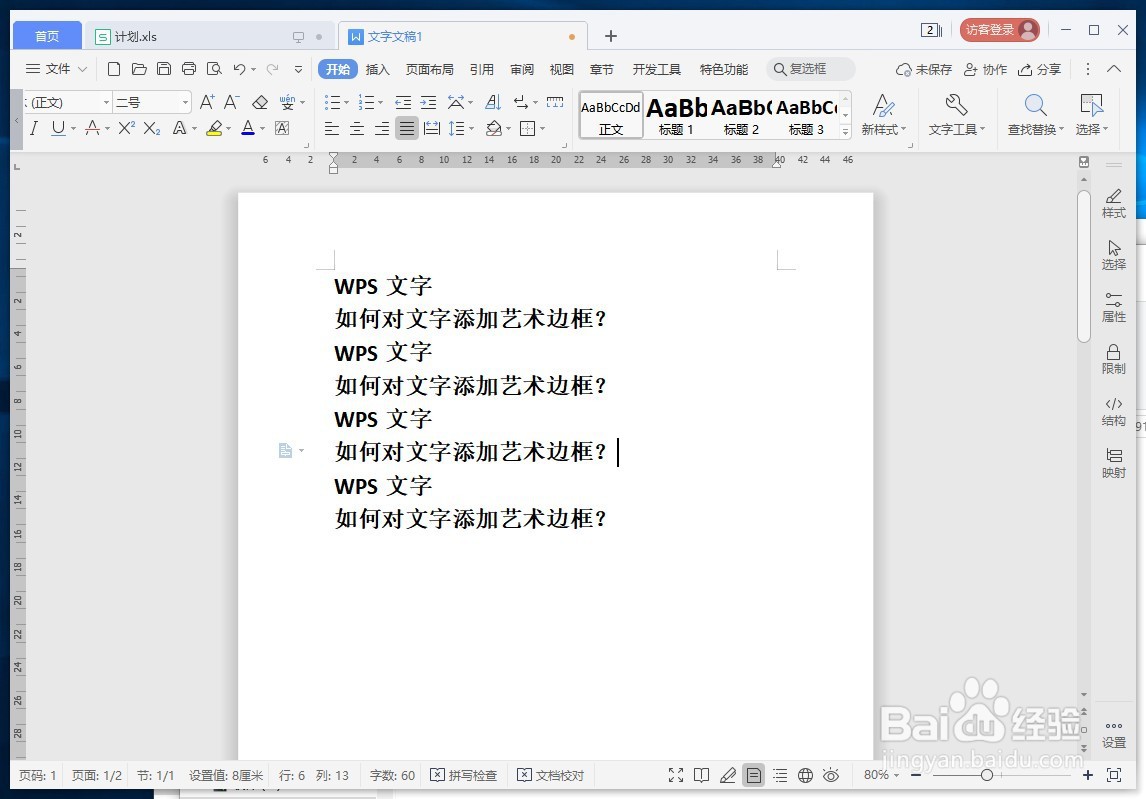1146x799 pixels.
Task: Toggle underline formatting
Action: pyautogui.click(x=58, y=129)
